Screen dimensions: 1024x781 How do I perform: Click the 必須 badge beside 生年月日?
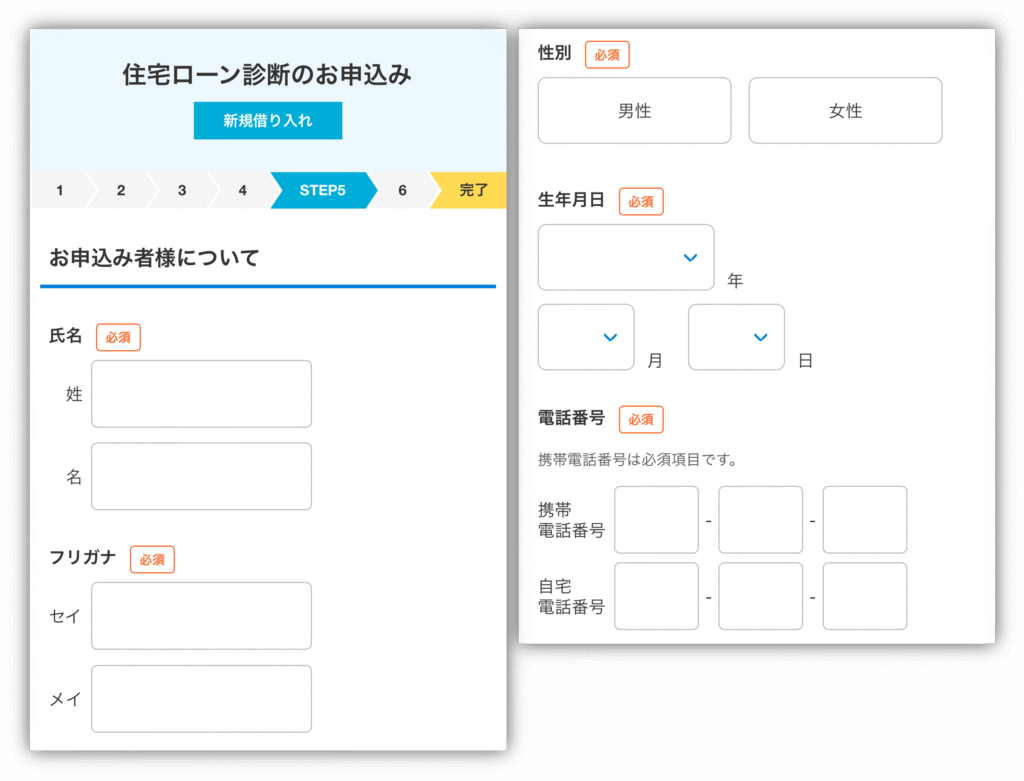pos(641,202)
